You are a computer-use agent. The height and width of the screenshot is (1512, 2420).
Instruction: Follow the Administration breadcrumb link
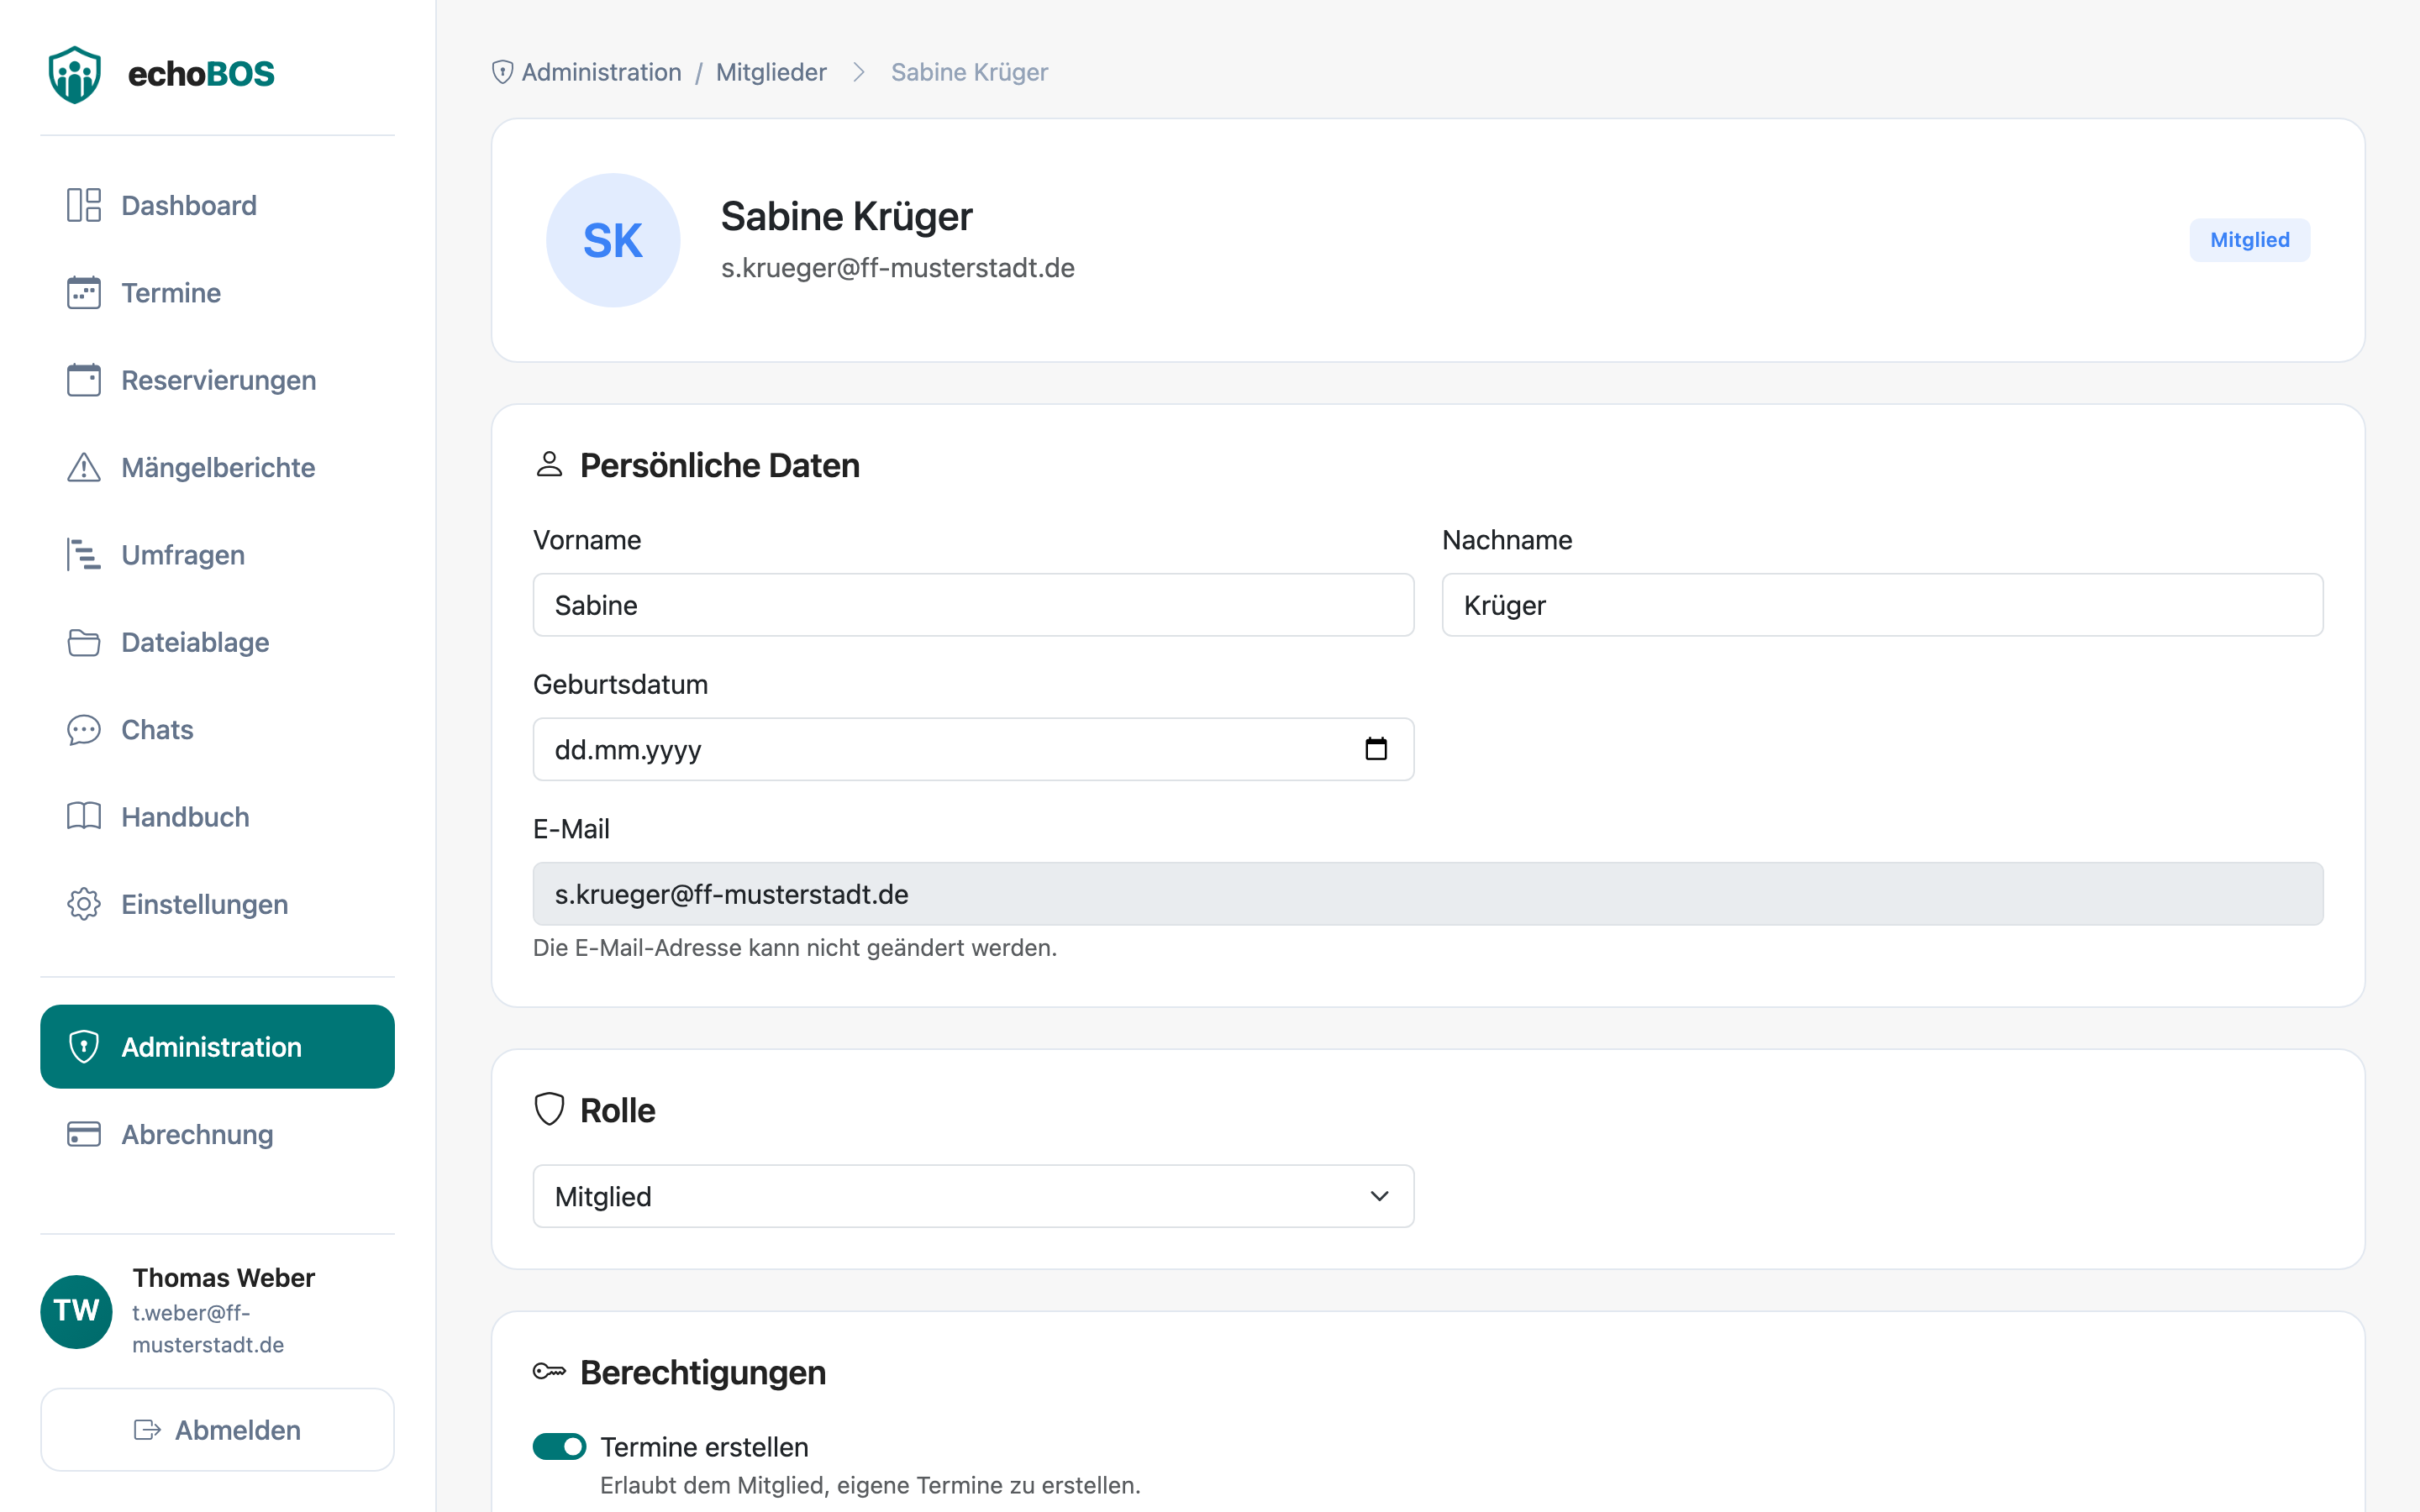tap(601, 72)
